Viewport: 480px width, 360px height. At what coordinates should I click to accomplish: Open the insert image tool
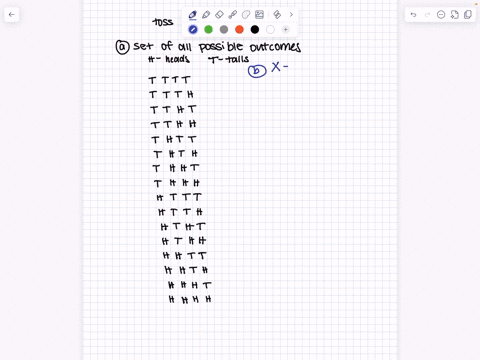point(259,15)
